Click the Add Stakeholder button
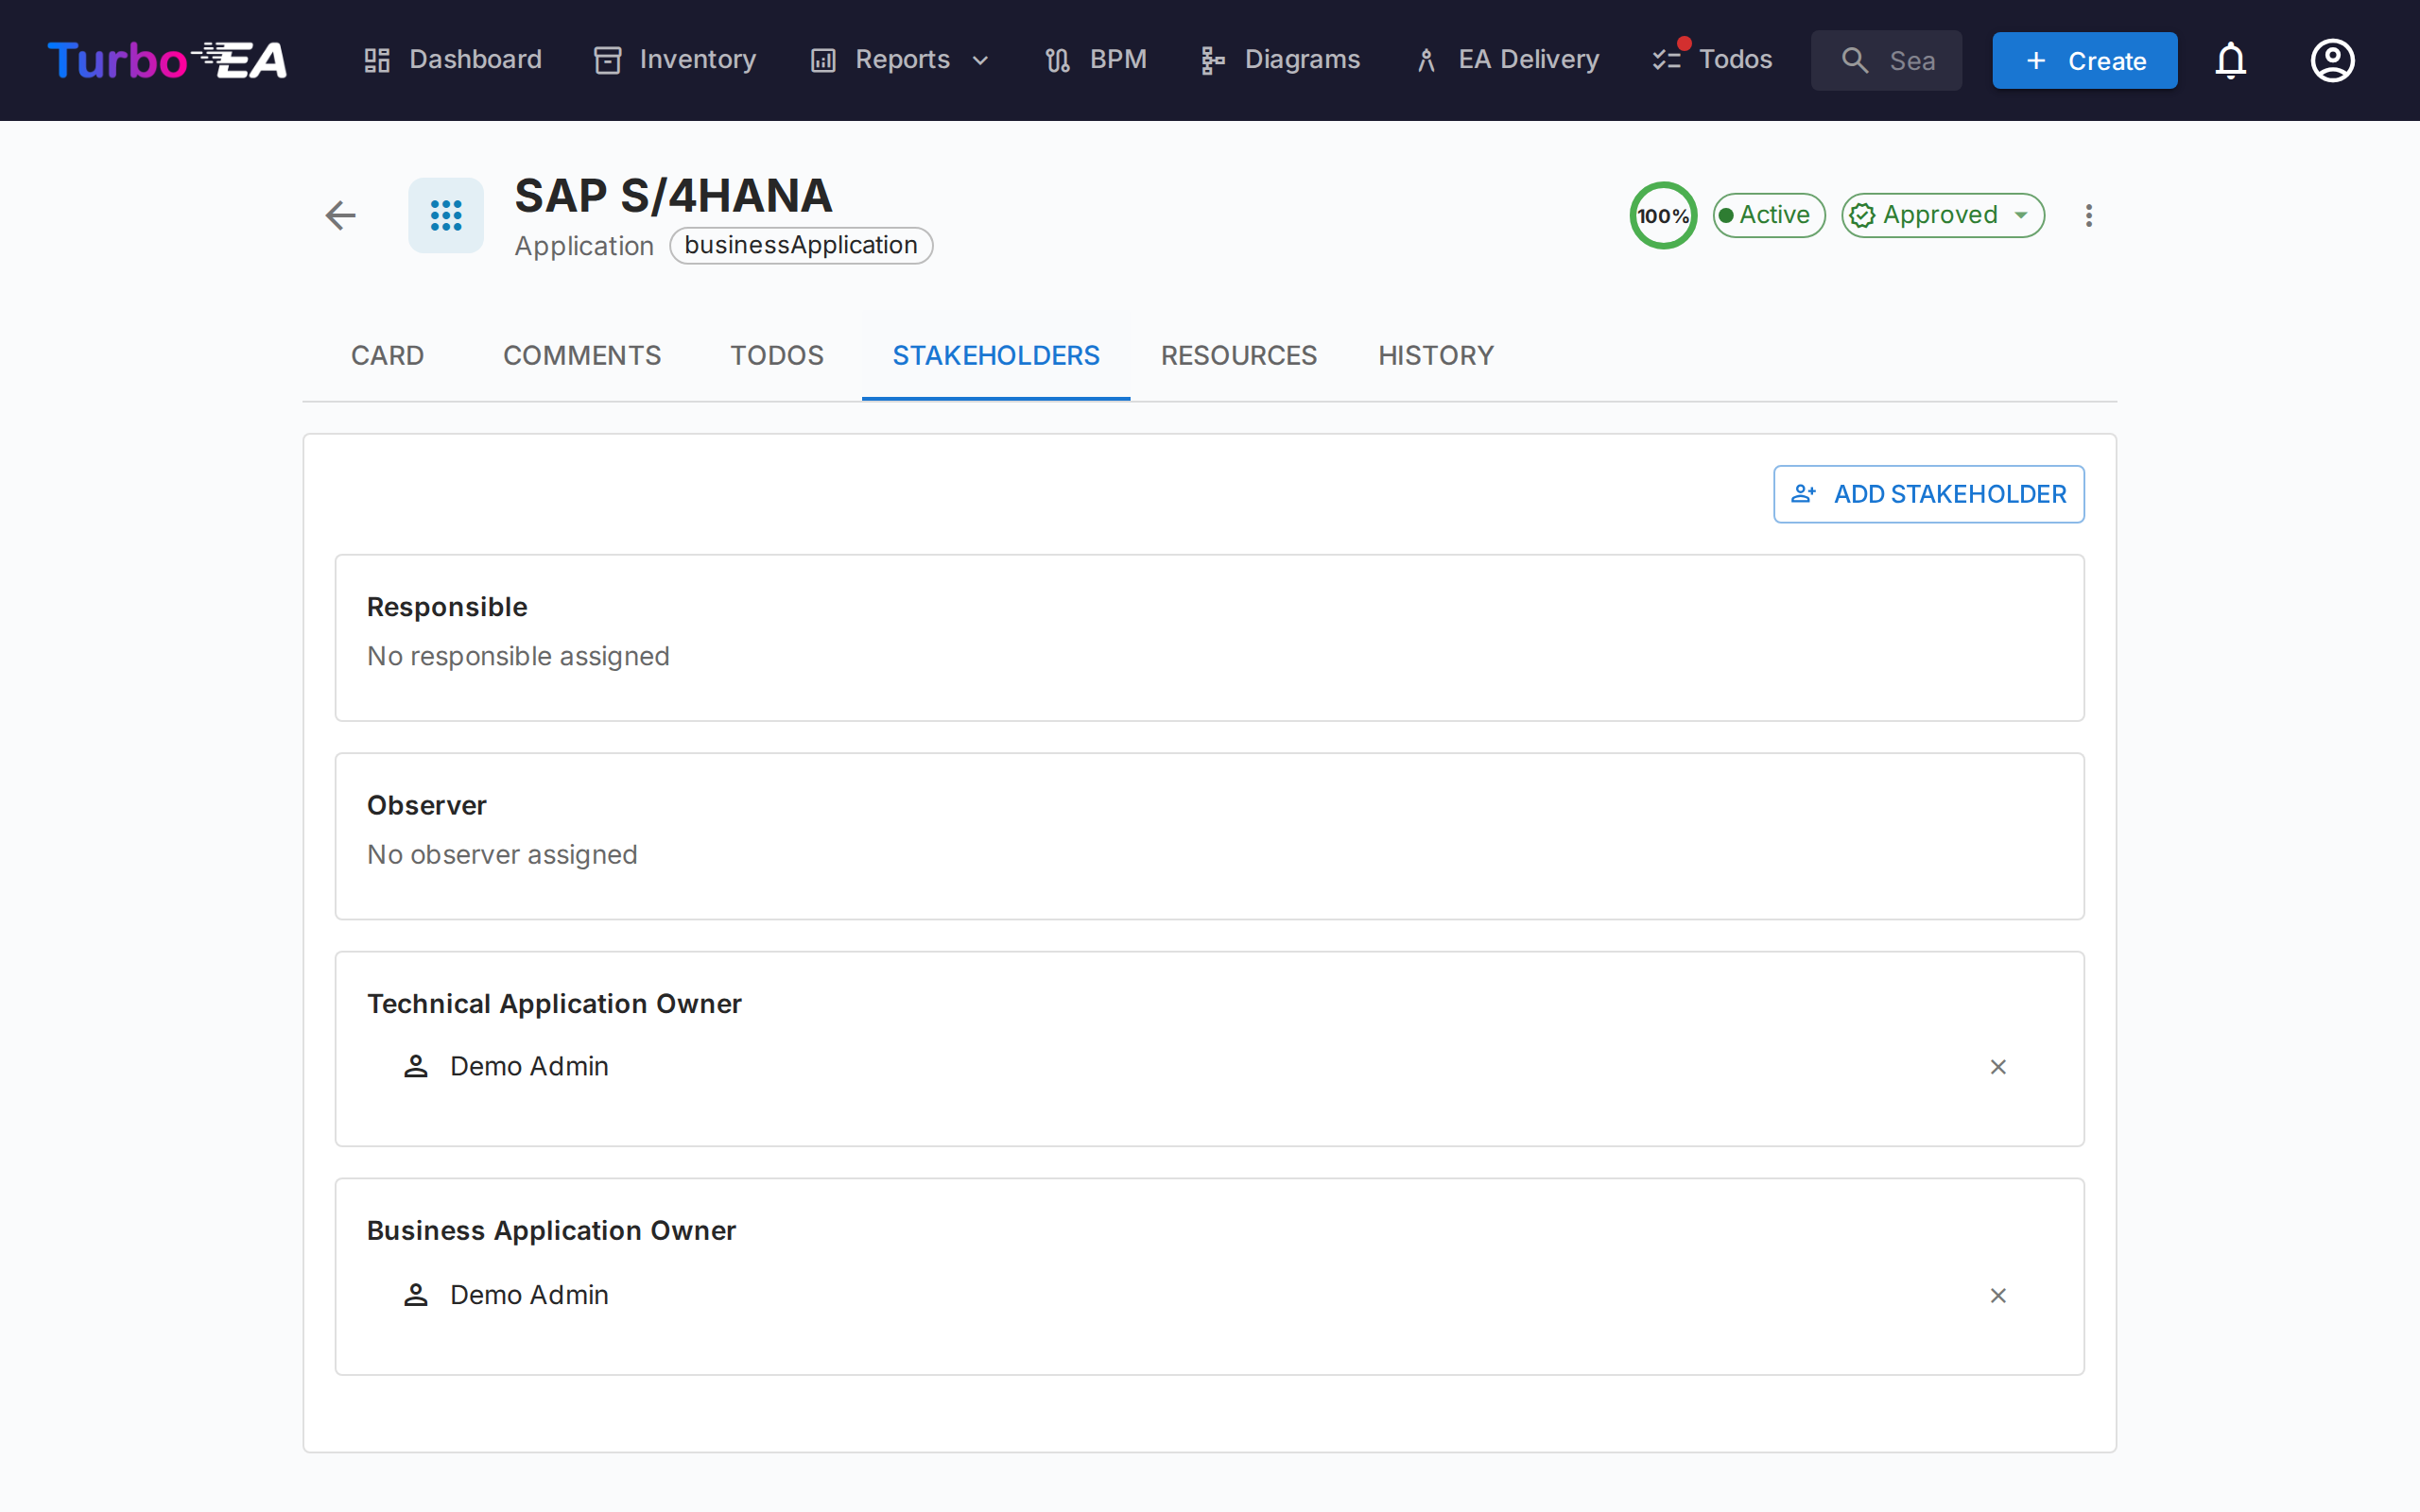Image resolution: width=2420 pixels, height=1512 pixels. pyautogui.click(x=1928, y=494)
